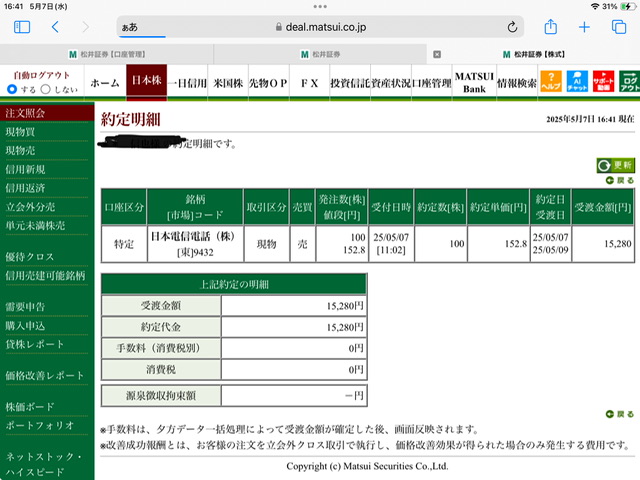Reload the page with the refresh icon
Image resolution: width=640 pixels, height=480 pixels.
point(512,27)
